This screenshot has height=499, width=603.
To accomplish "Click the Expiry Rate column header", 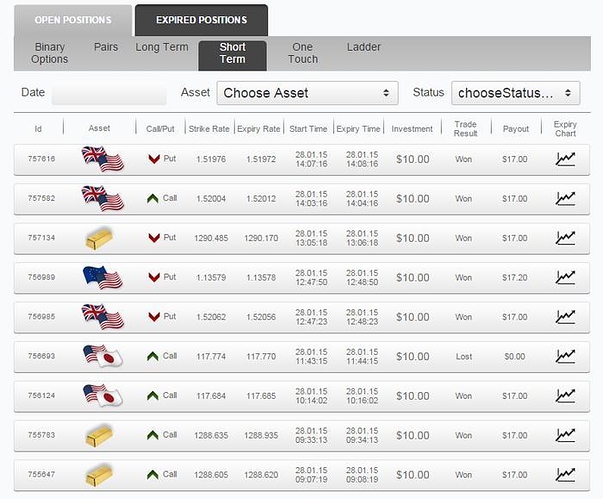I will pos(258,129).
